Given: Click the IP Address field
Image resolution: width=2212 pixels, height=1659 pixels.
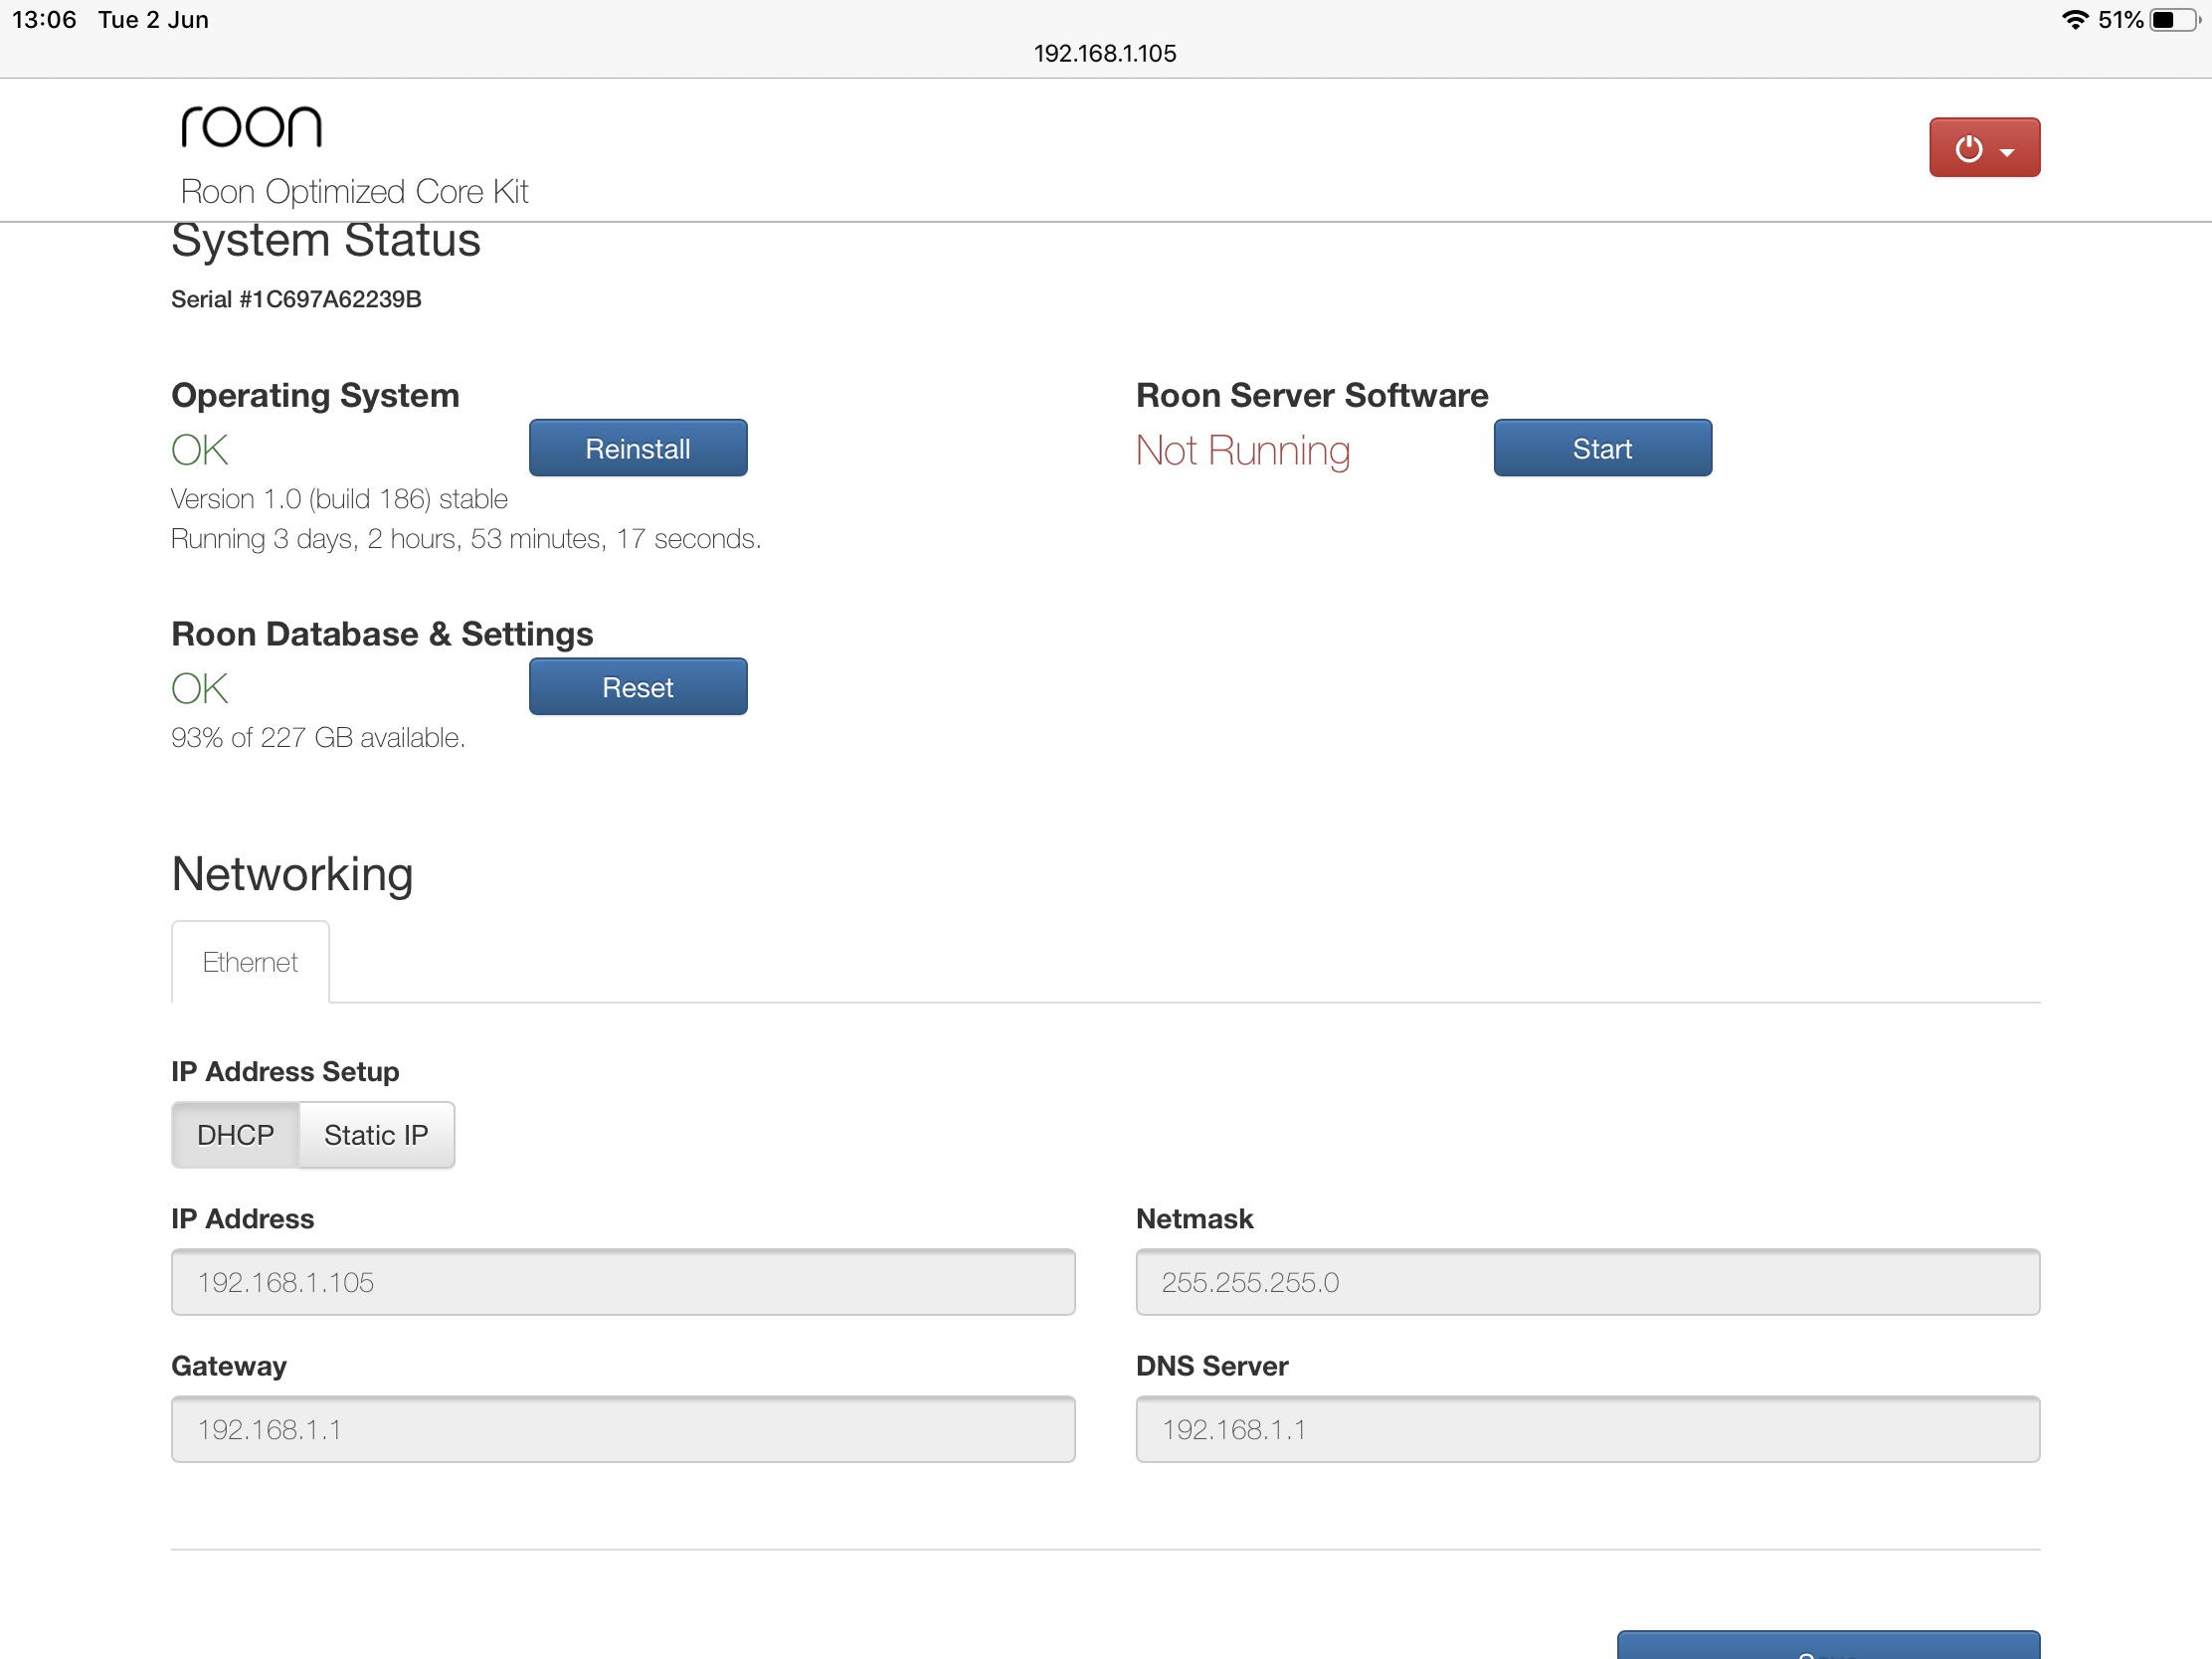Looking at the screenshot, I should click(x=623, y=1282).
